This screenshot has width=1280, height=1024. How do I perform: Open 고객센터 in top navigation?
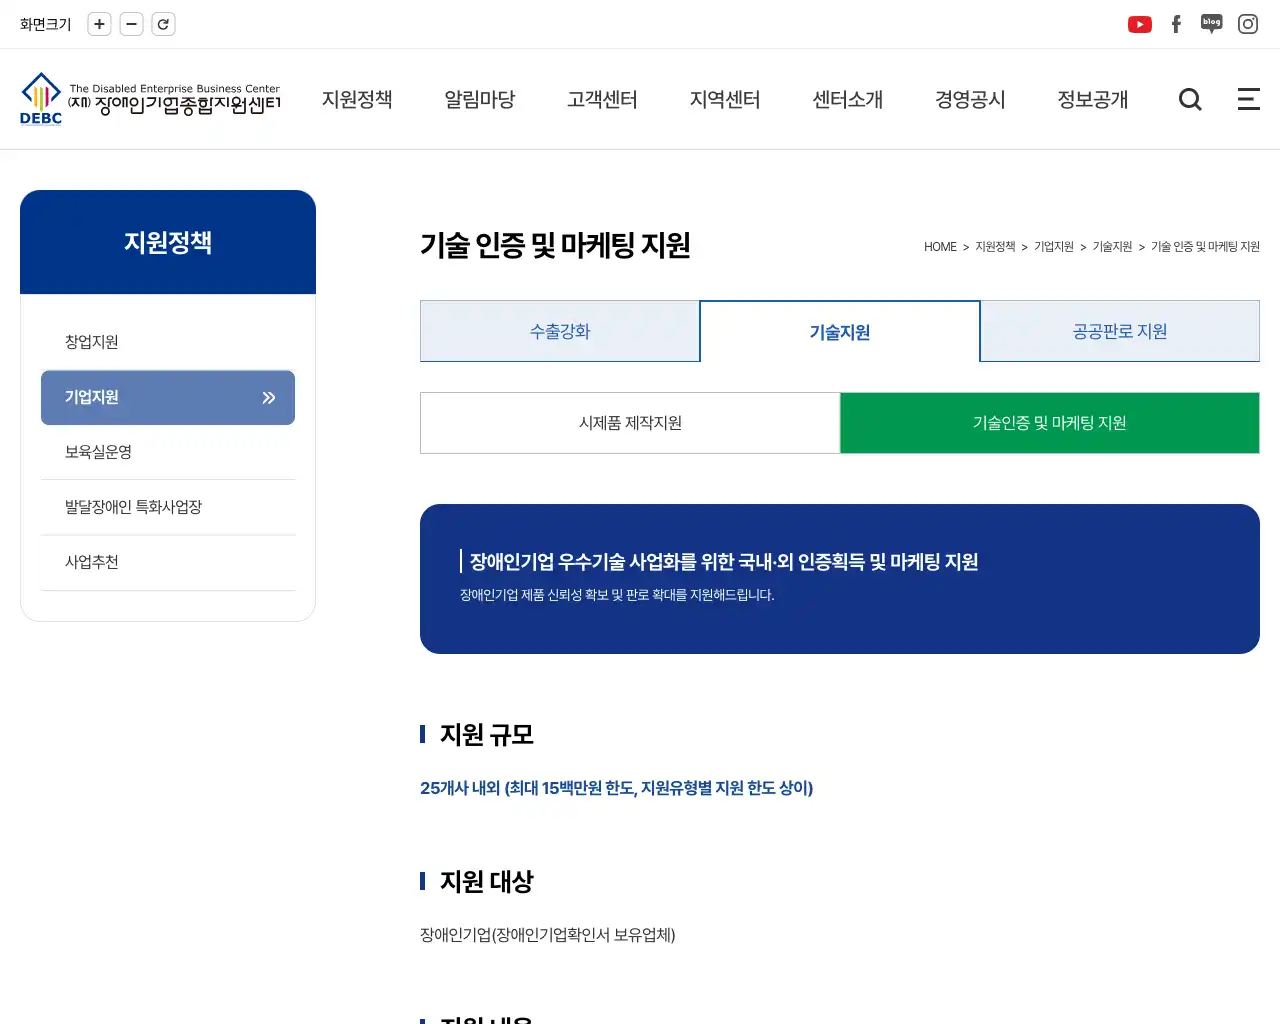tap(602, 99)
